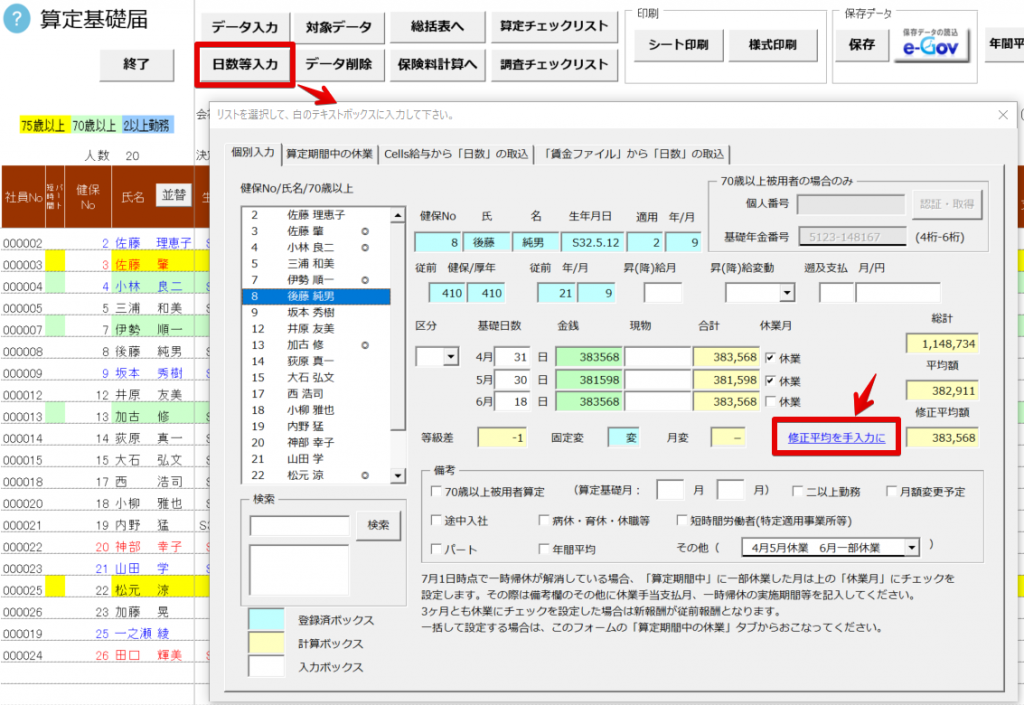Check the 年間平均 checkbox
This screenshot has height=705, width=1024.
[543, 549]
